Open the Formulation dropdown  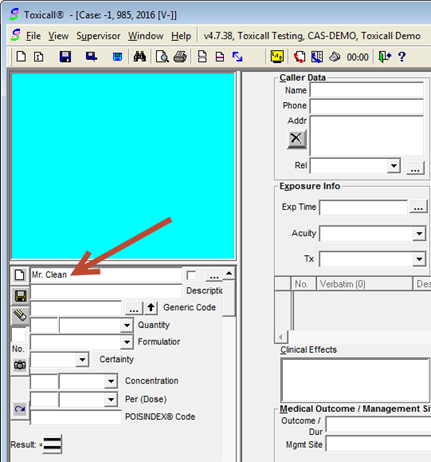point(127,342)
